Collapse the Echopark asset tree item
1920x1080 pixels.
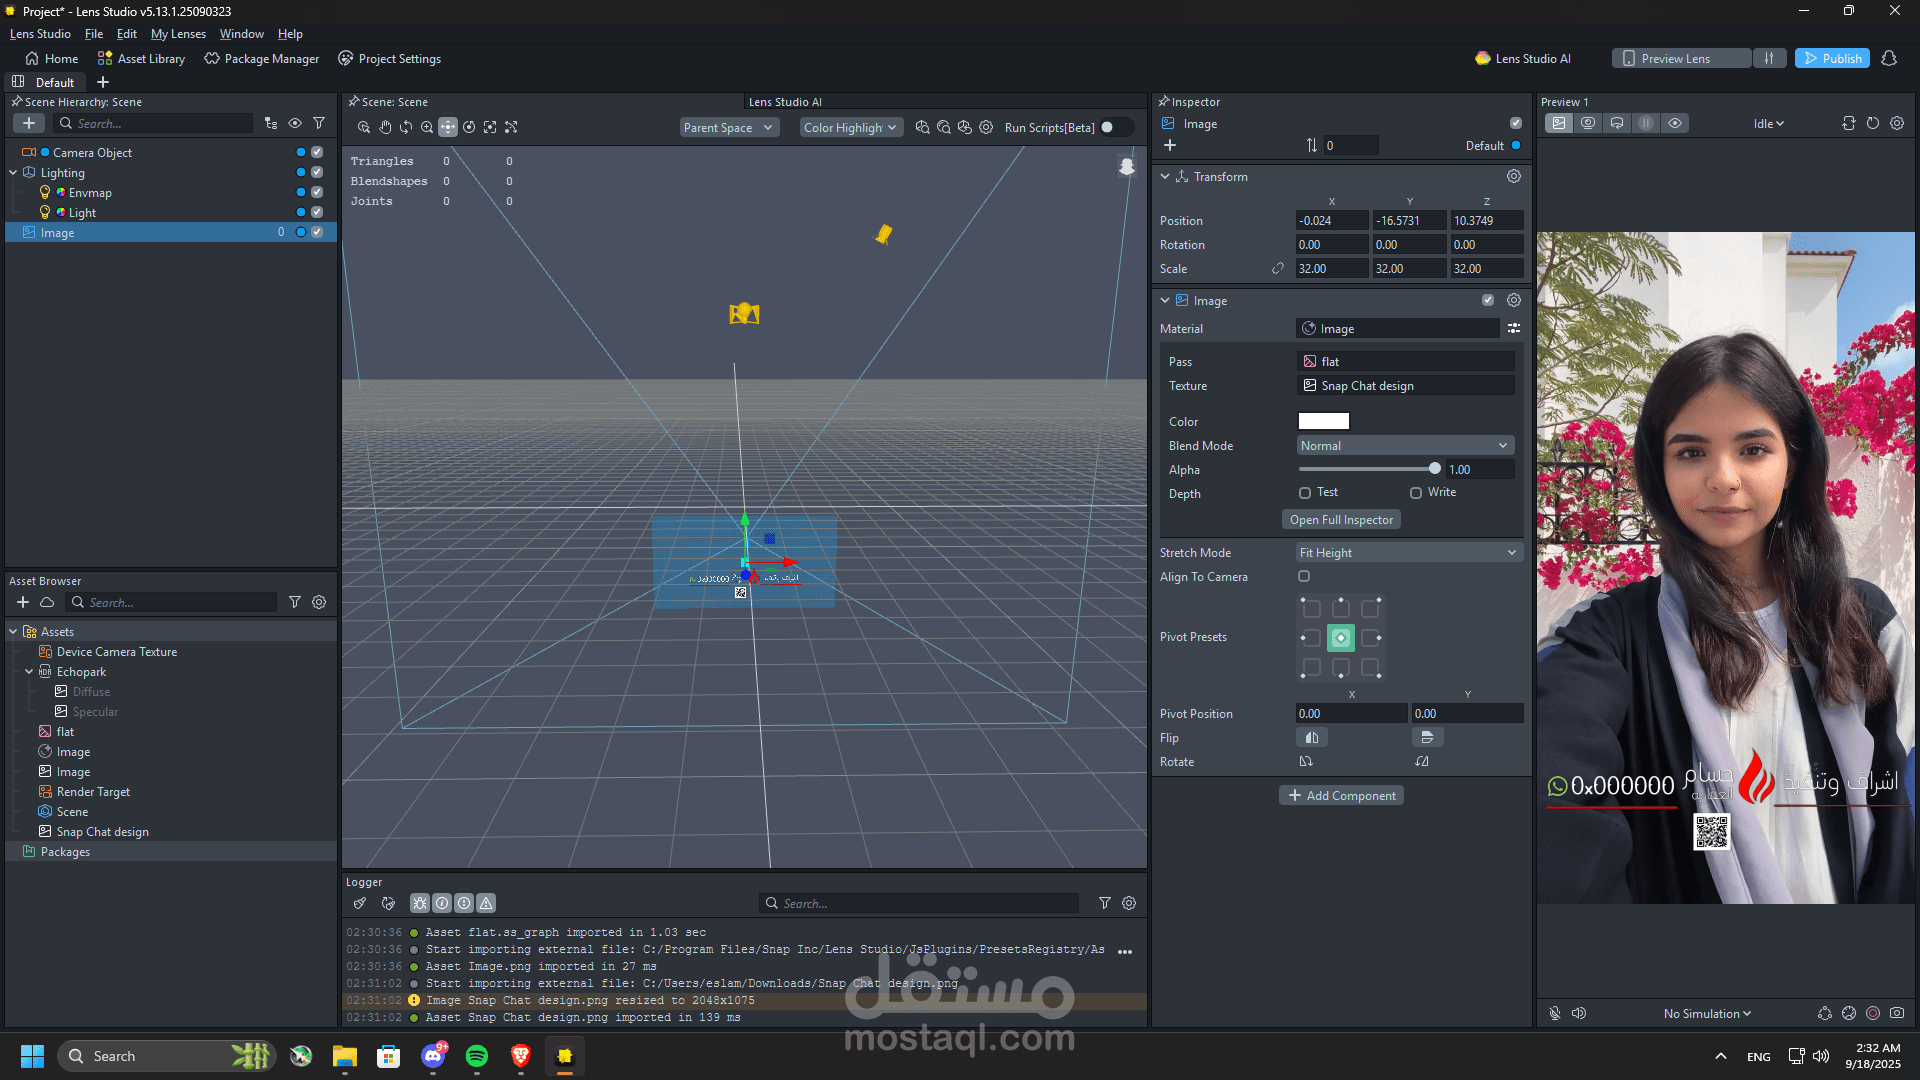pyautogui.click(x=29, y=672)
